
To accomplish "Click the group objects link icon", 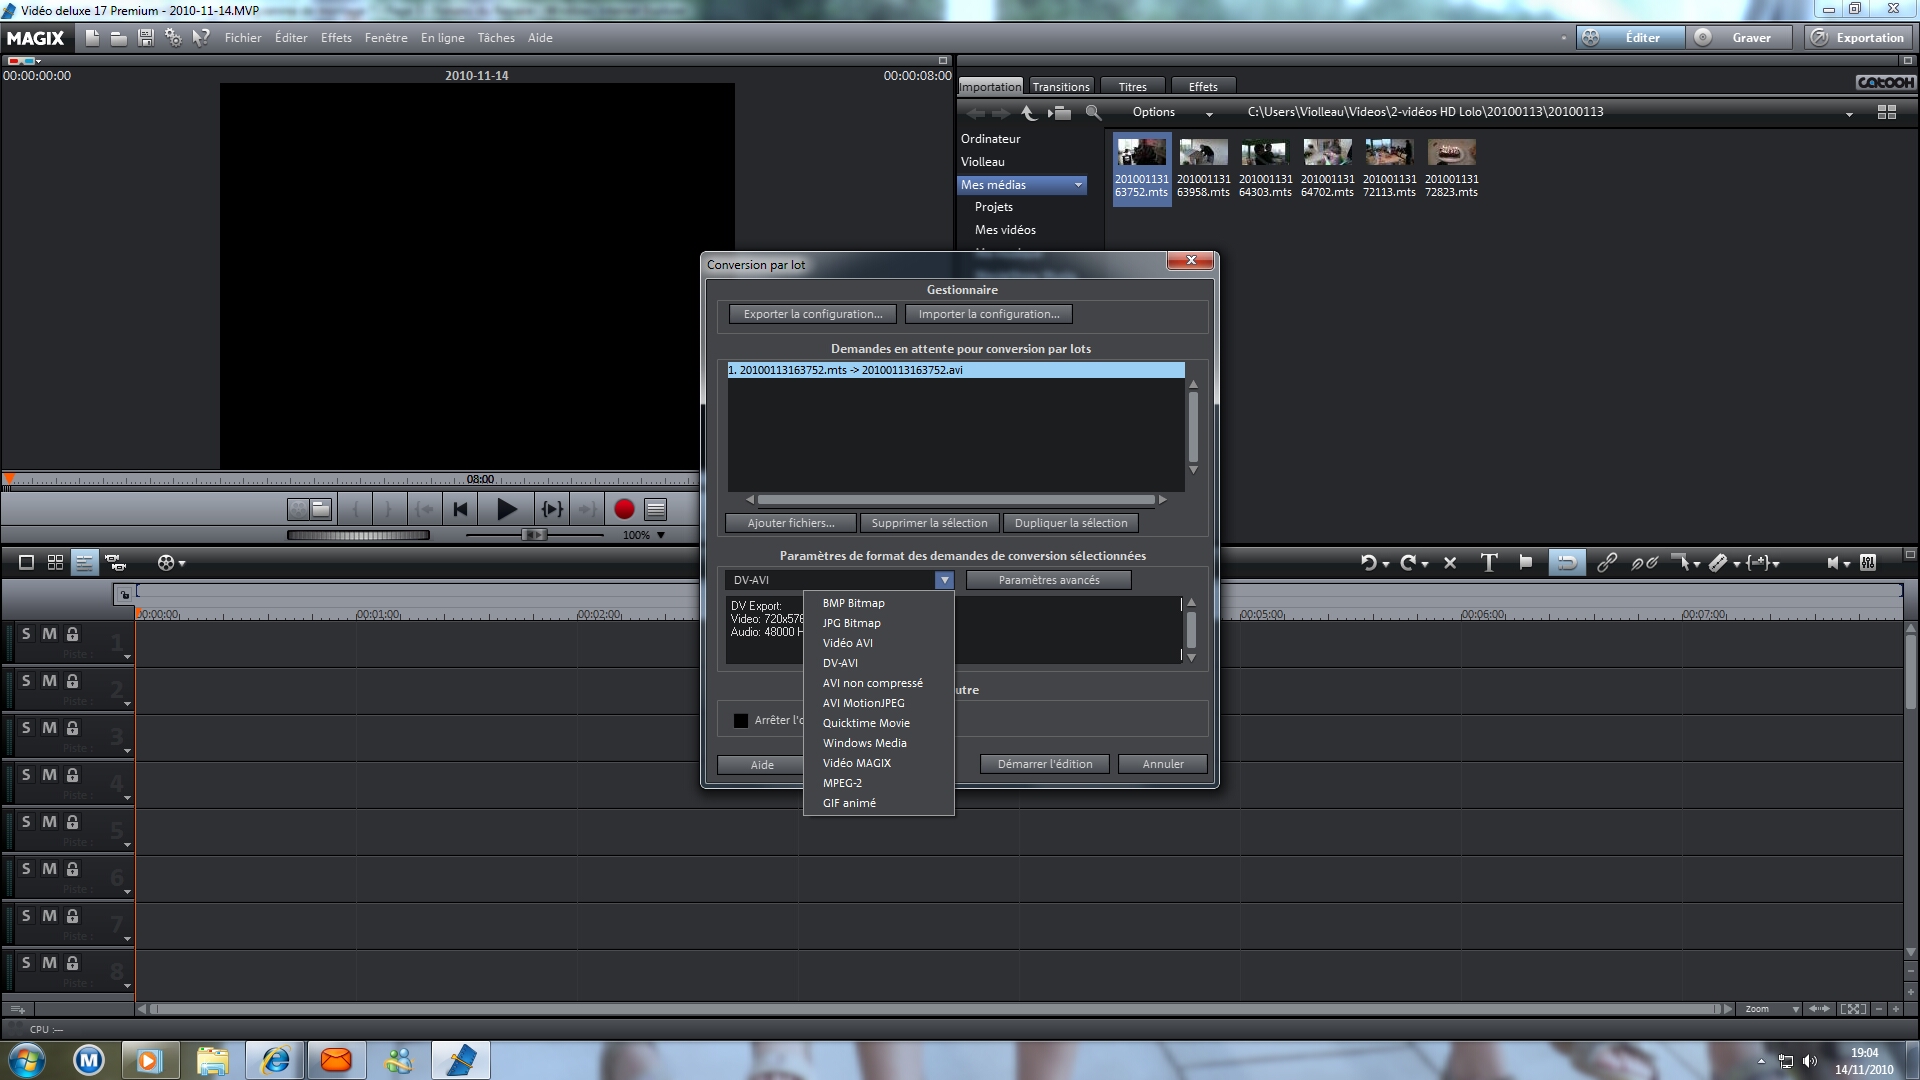I will click(1606, 563).
